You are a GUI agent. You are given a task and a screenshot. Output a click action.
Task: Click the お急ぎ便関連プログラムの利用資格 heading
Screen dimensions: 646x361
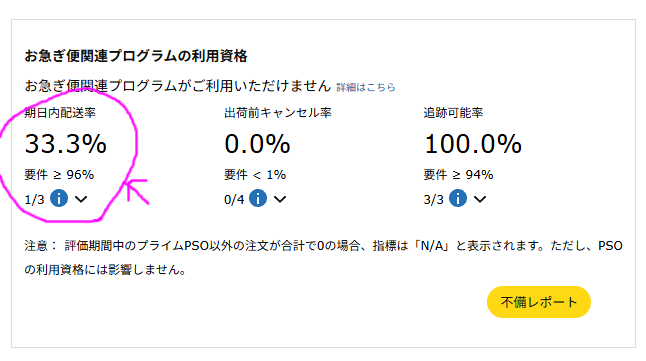136,56
